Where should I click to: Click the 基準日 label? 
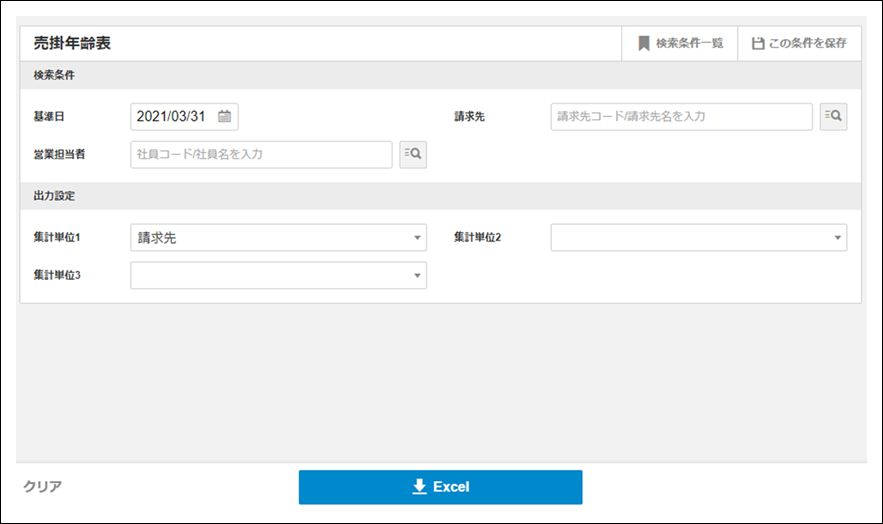(x=49, y=117)
